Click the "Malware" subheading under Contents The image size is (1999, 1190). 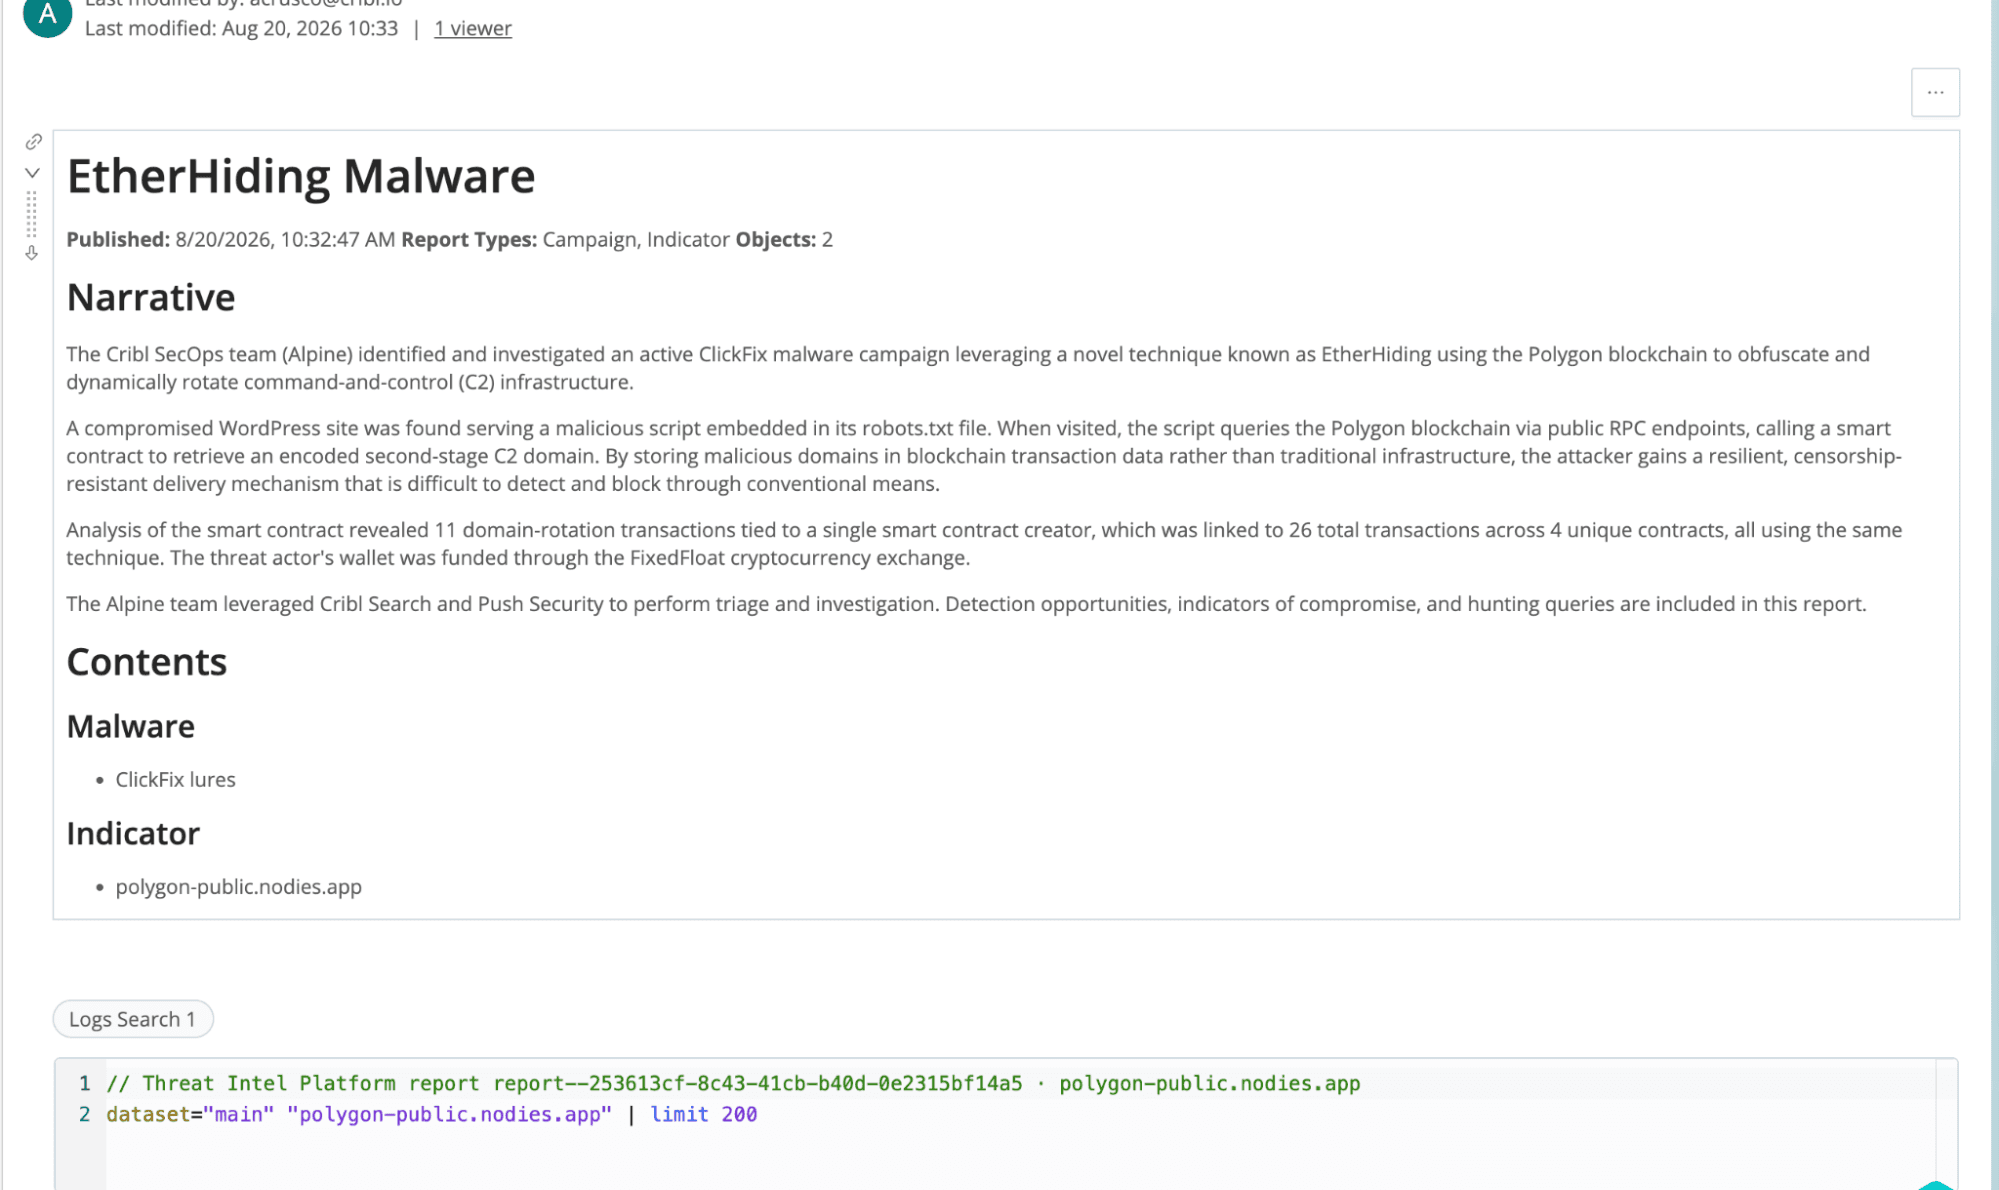point(131,726)
